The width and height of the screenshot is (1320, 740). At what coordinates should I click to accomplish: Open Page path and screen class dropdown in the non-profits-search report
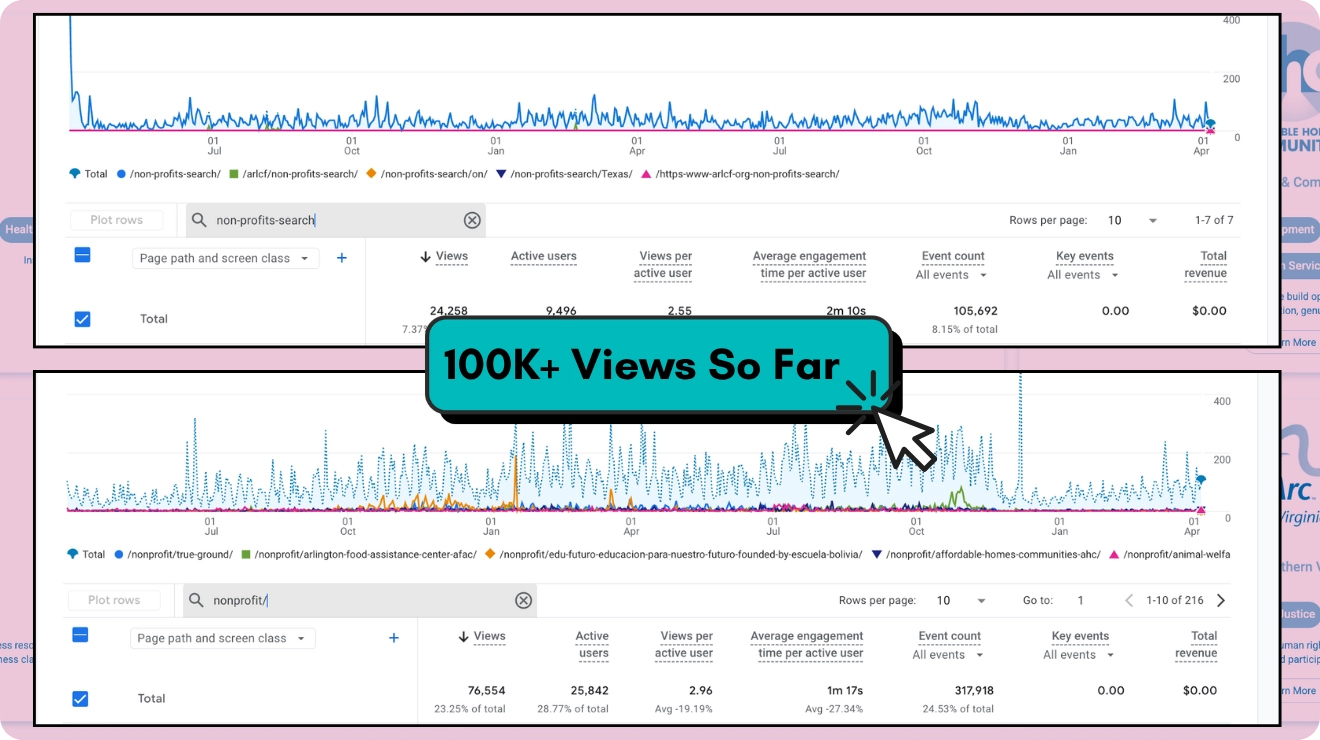225,258
